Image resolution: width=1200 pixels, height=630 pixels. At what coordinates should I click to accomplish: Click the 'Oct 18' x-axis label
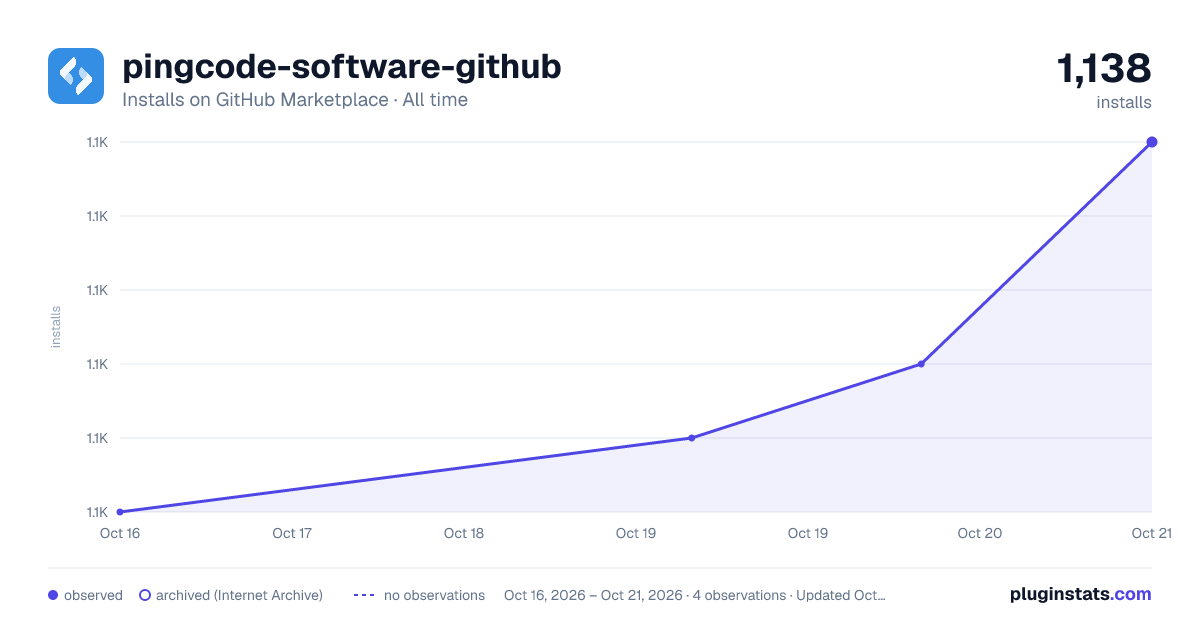pos(464,533)
